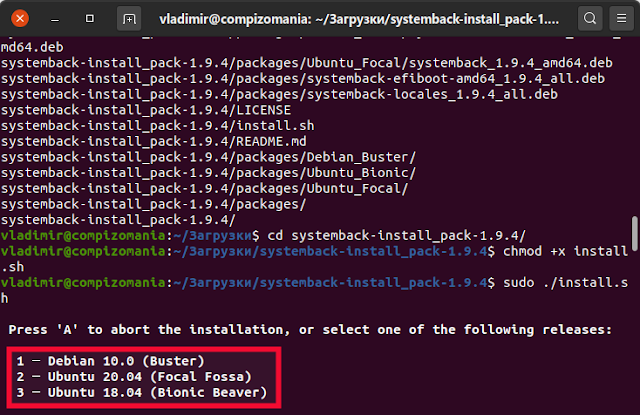The height and width of the screenshot is (415, 640).
Task: Click the line ending in 'packages/Ubuntu_Bionic/'
Action: 208,173
